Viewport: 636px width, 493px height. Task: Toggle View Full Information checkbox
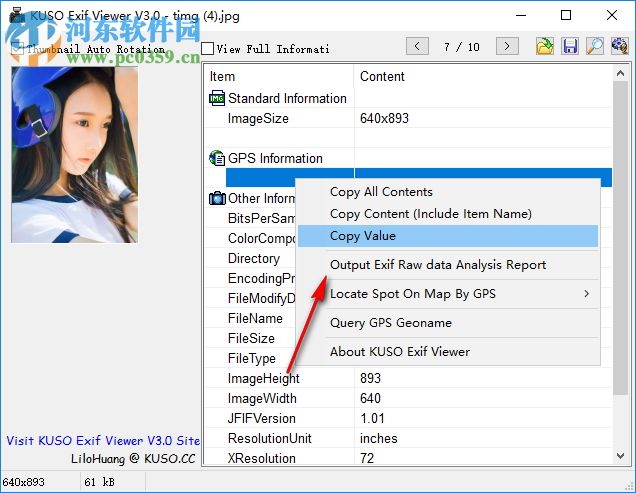(207, 49)
